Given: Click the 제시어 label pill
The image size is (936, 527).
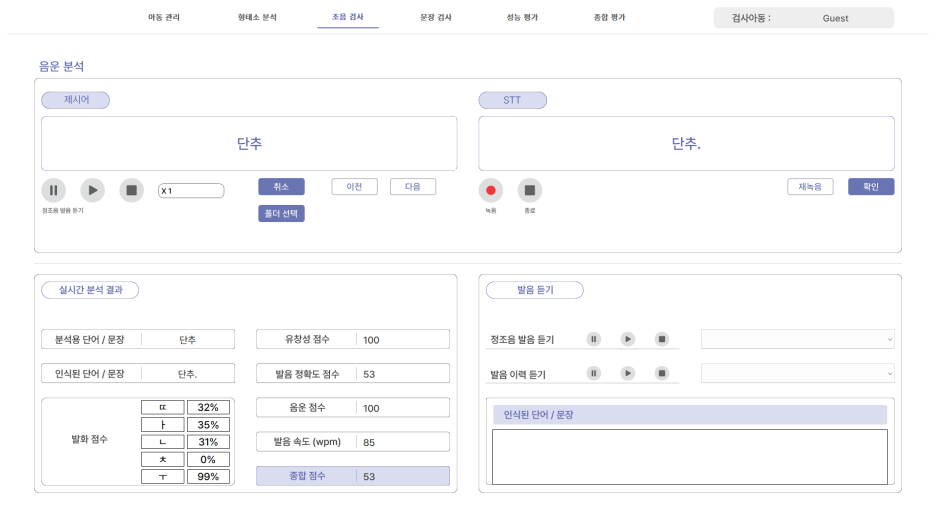Looking at the screenshot, I should tap(75, 100).
